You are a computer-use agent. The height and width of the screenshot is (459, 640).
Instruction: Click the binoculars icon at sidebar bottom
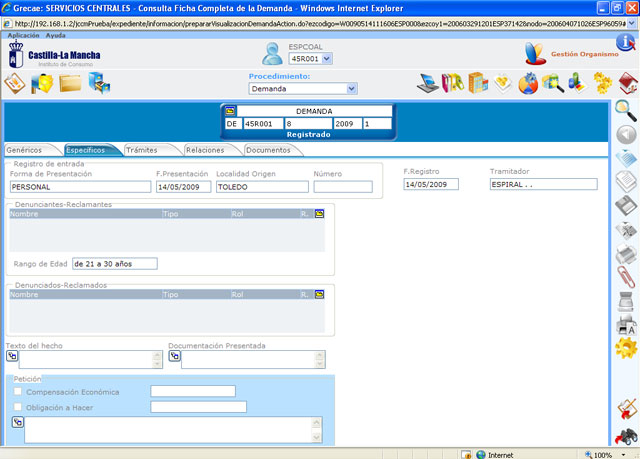click(626, 436)
